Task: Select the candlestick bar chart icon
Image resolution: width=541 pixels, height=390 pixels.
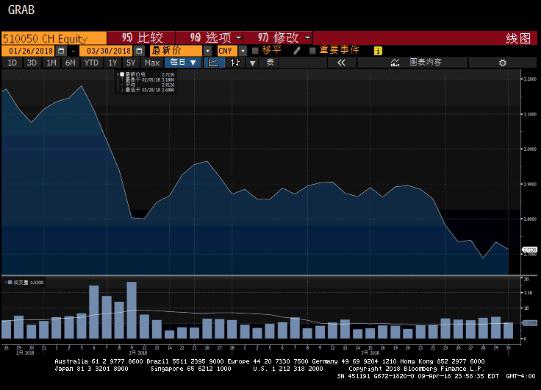Action: point(235,62)
